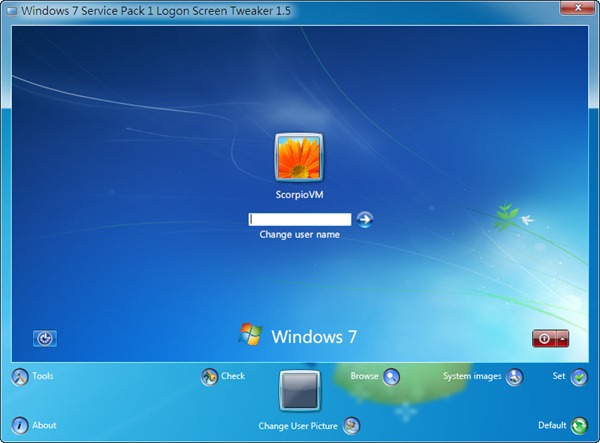Click the Check label
Screen dimensions: 600x443
coord(233,376)
